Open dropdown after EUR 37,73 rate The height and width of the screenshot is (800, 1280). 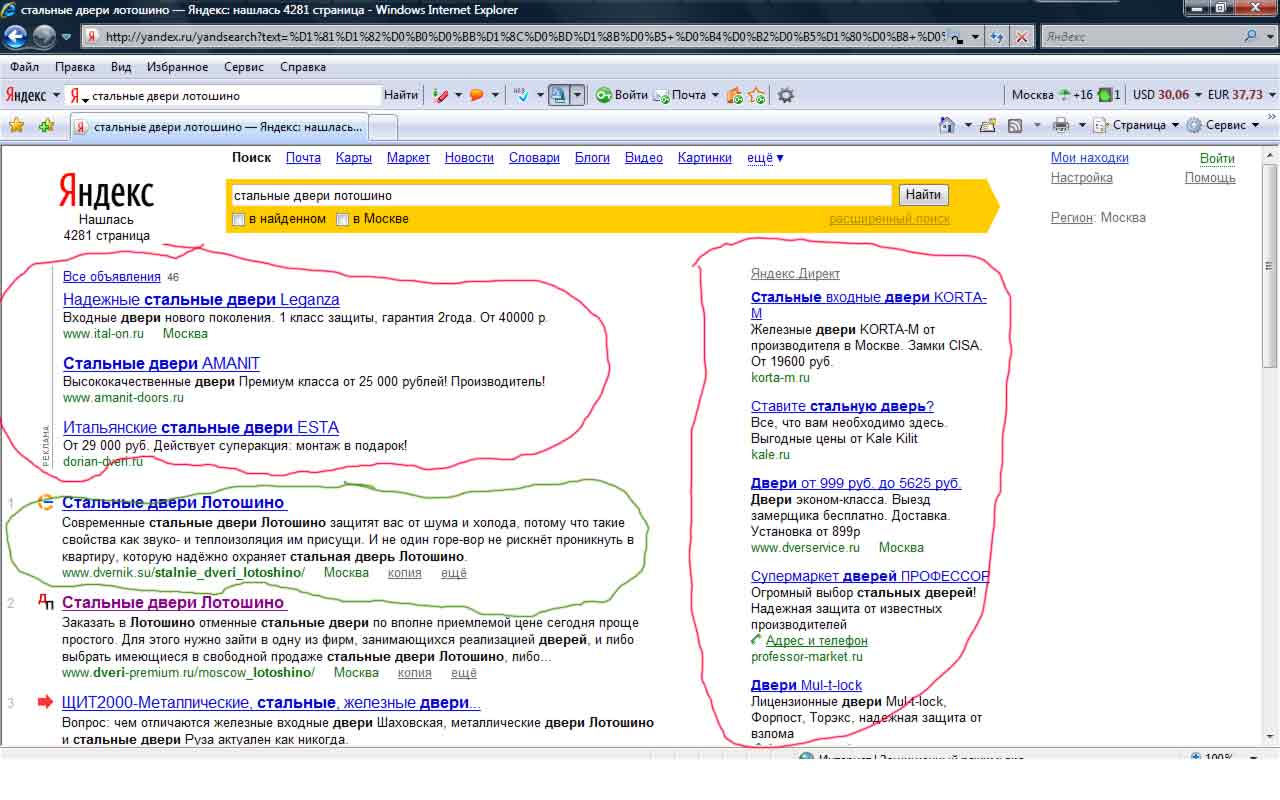pyautogui.click(x=1271, y=95)
